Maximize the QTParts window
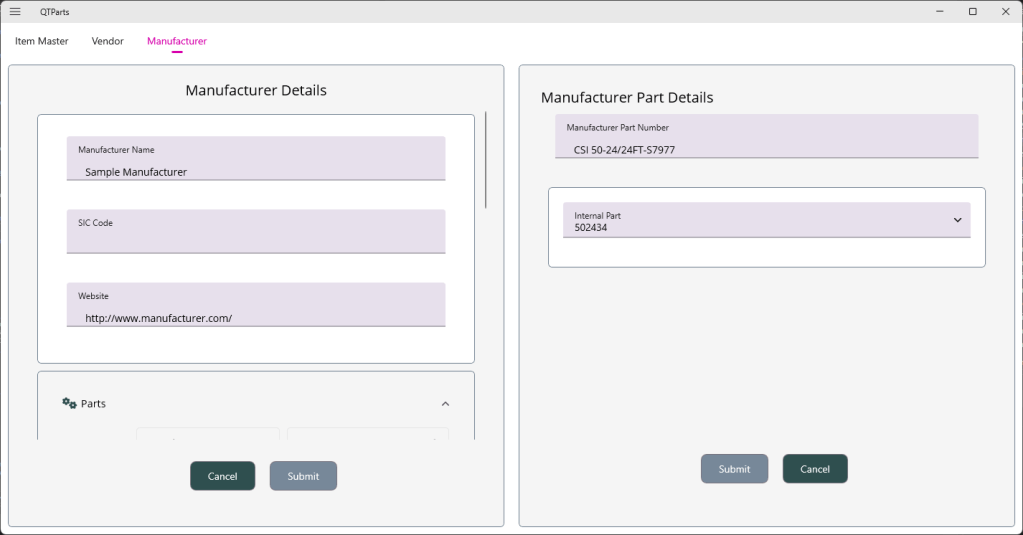Viewport: 1023px width, 535px height. 972,12
